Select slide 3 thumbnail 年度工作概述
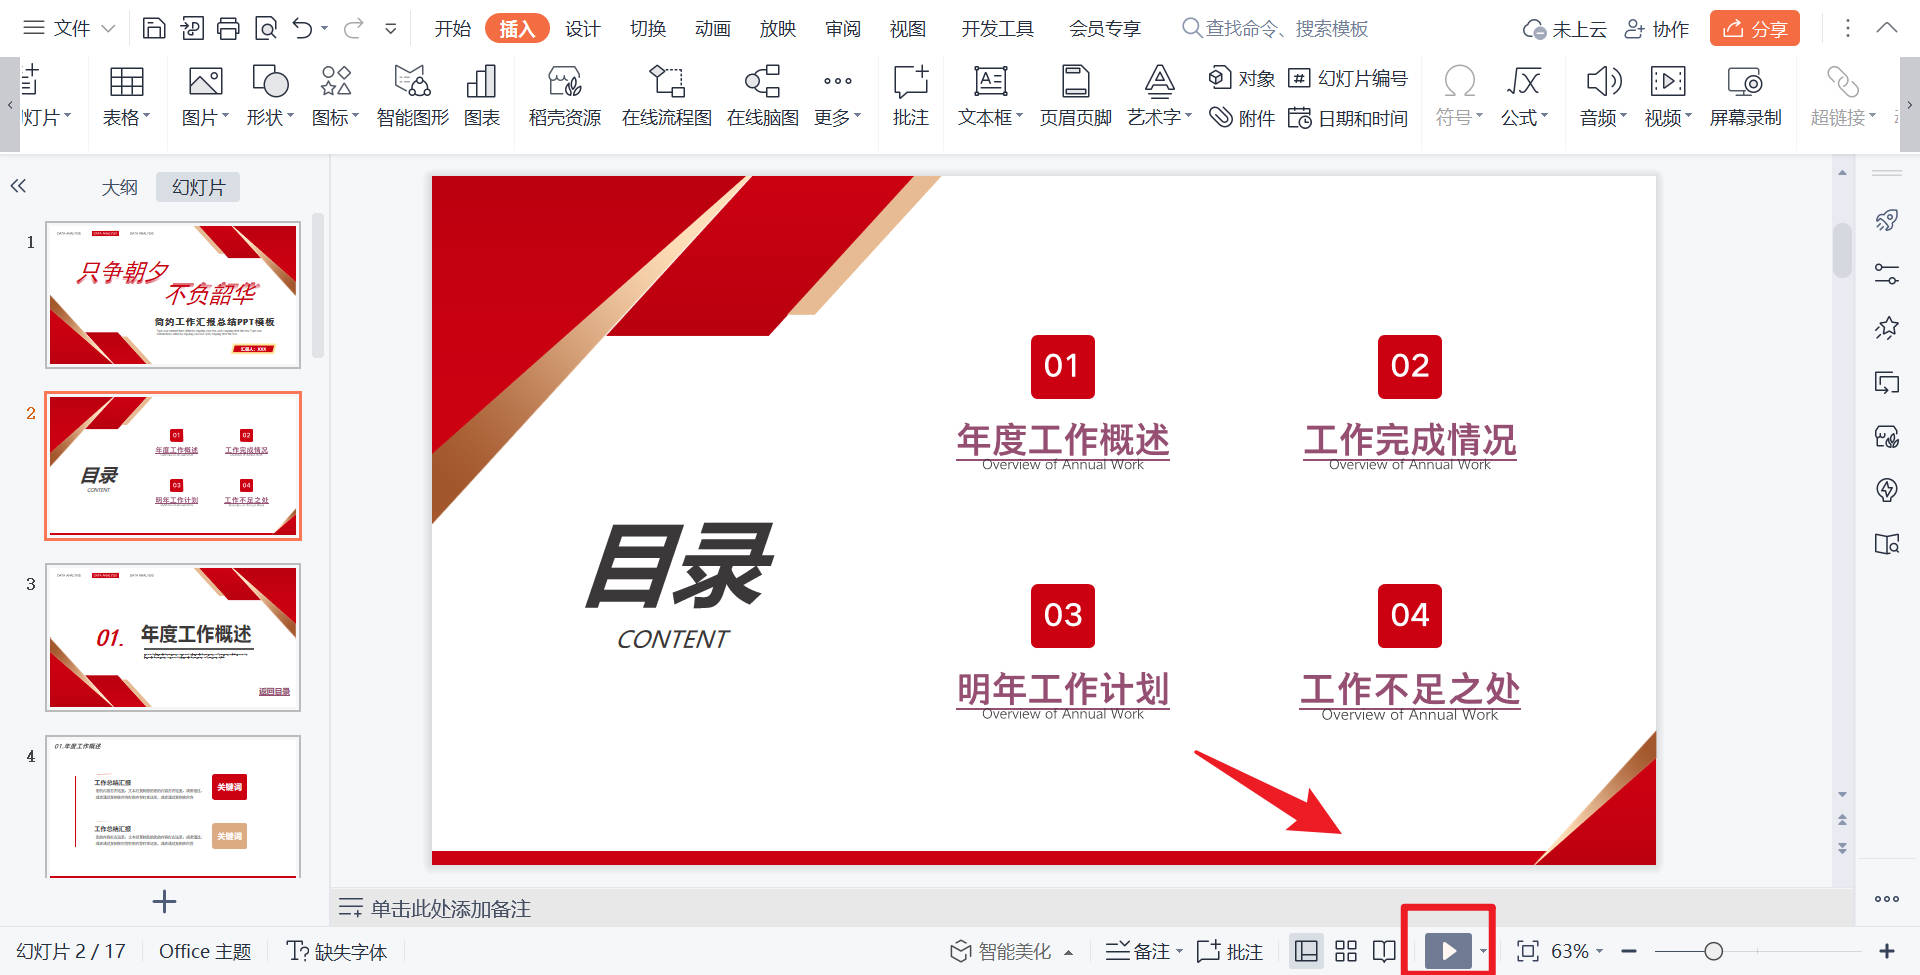Image resolution: width=1920 pixels, height=975 pixels. click(173, 637)
